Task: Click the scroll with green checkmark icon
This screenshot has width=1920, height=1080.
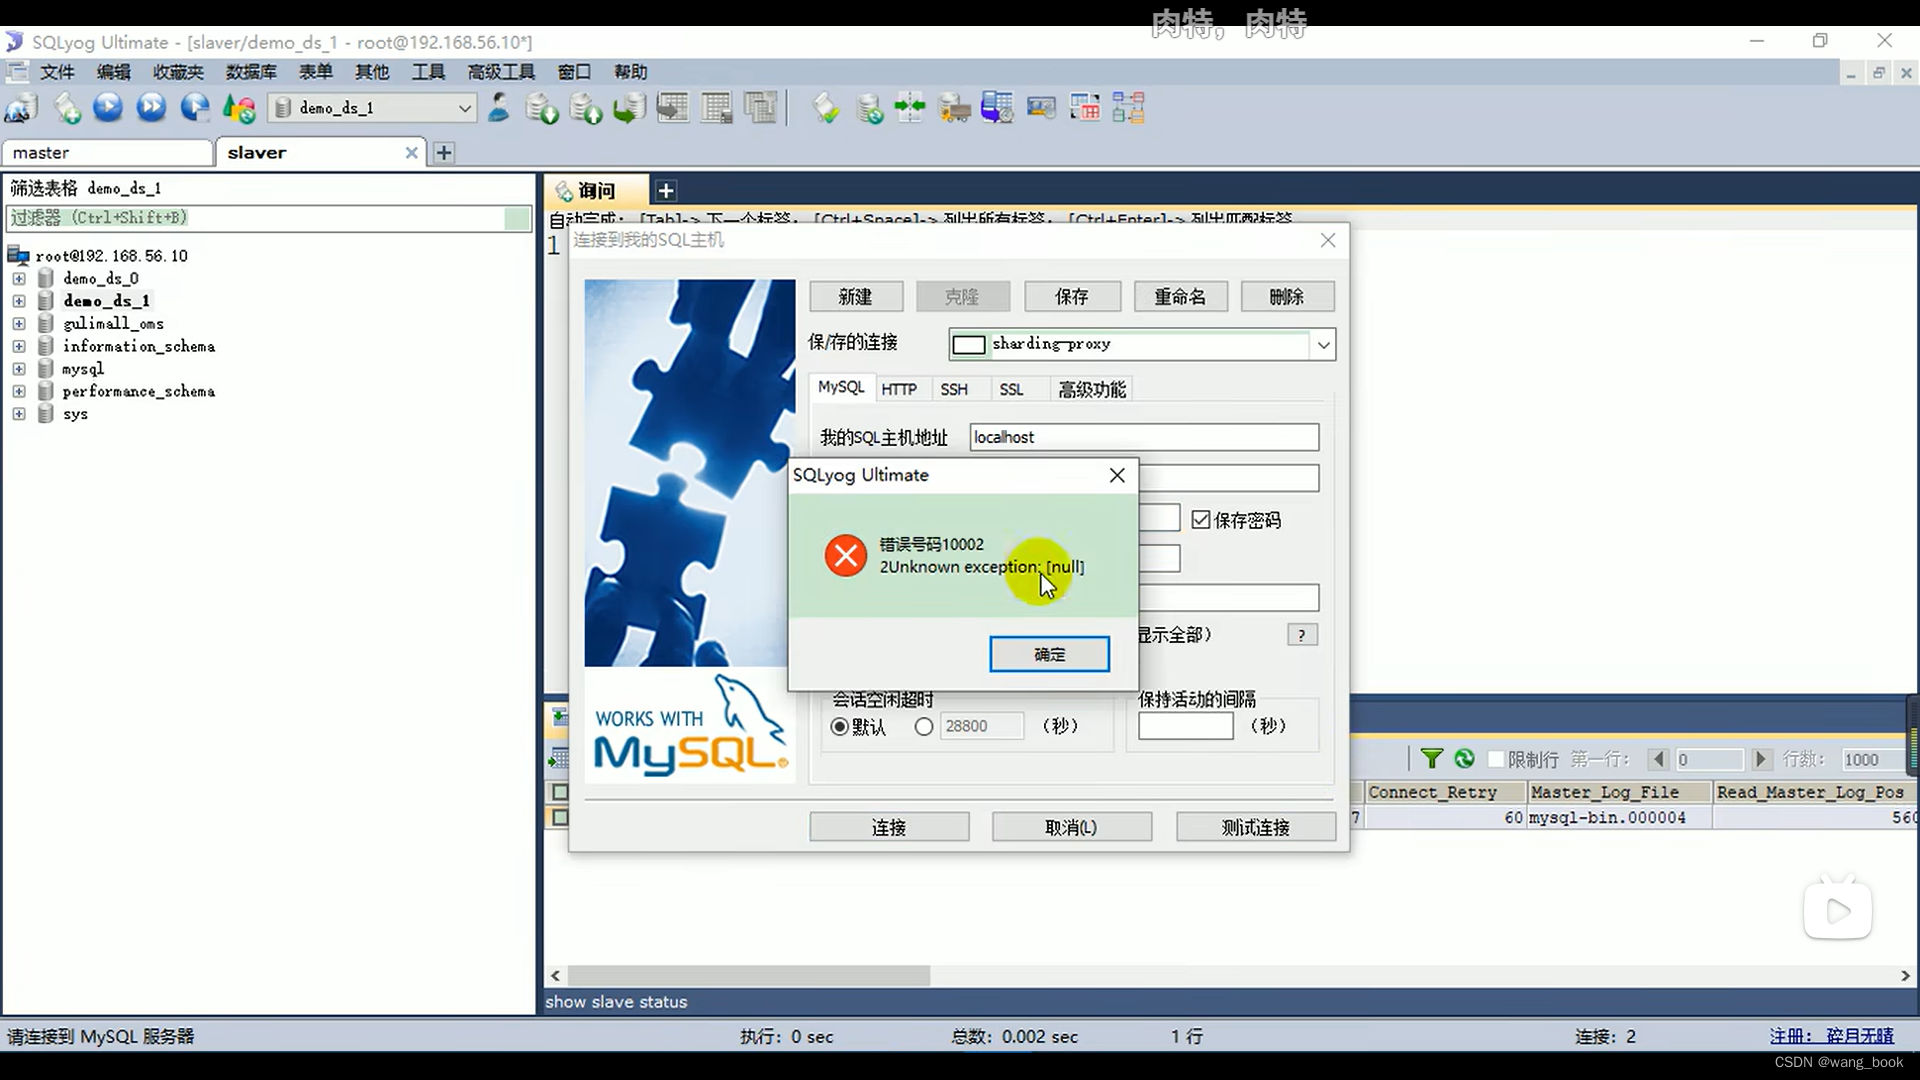Action: 826,108
